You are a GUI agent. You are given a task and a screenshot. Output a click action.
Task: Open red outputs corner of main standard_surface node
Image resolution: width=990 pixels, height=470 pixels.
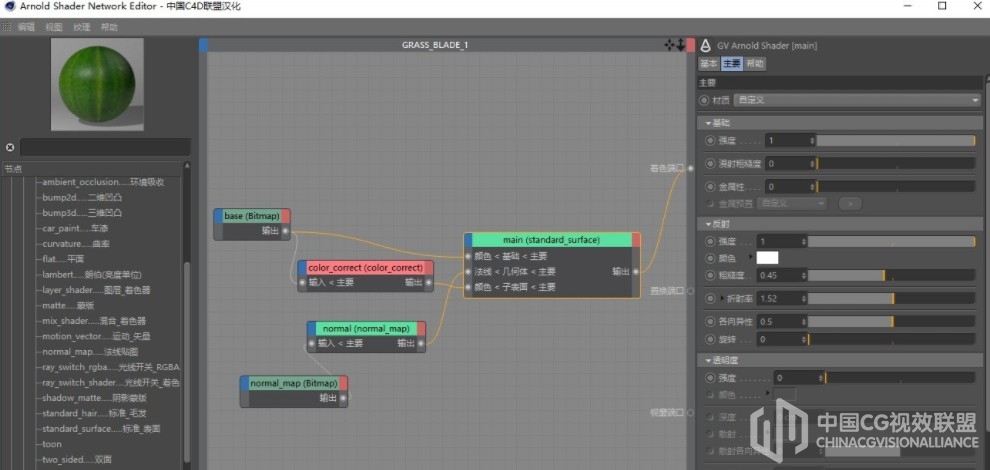click(636, 240)
